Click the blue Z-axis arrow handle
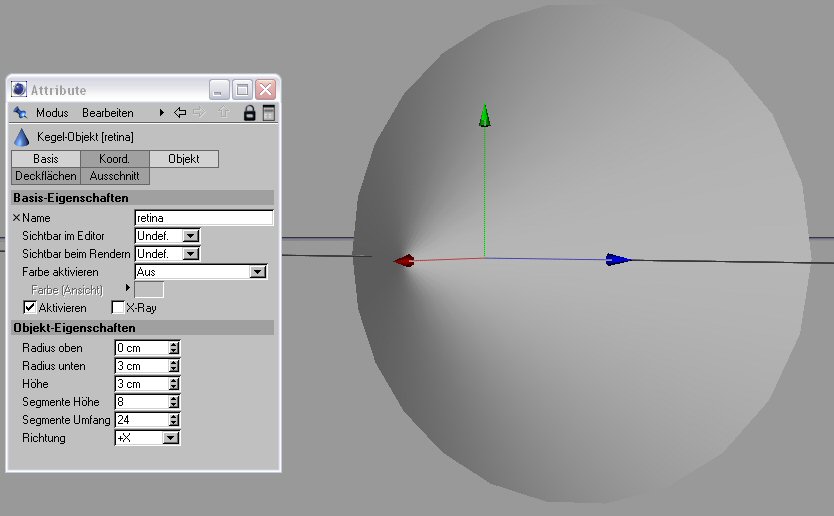834x516 pixels. coord(618,260)
